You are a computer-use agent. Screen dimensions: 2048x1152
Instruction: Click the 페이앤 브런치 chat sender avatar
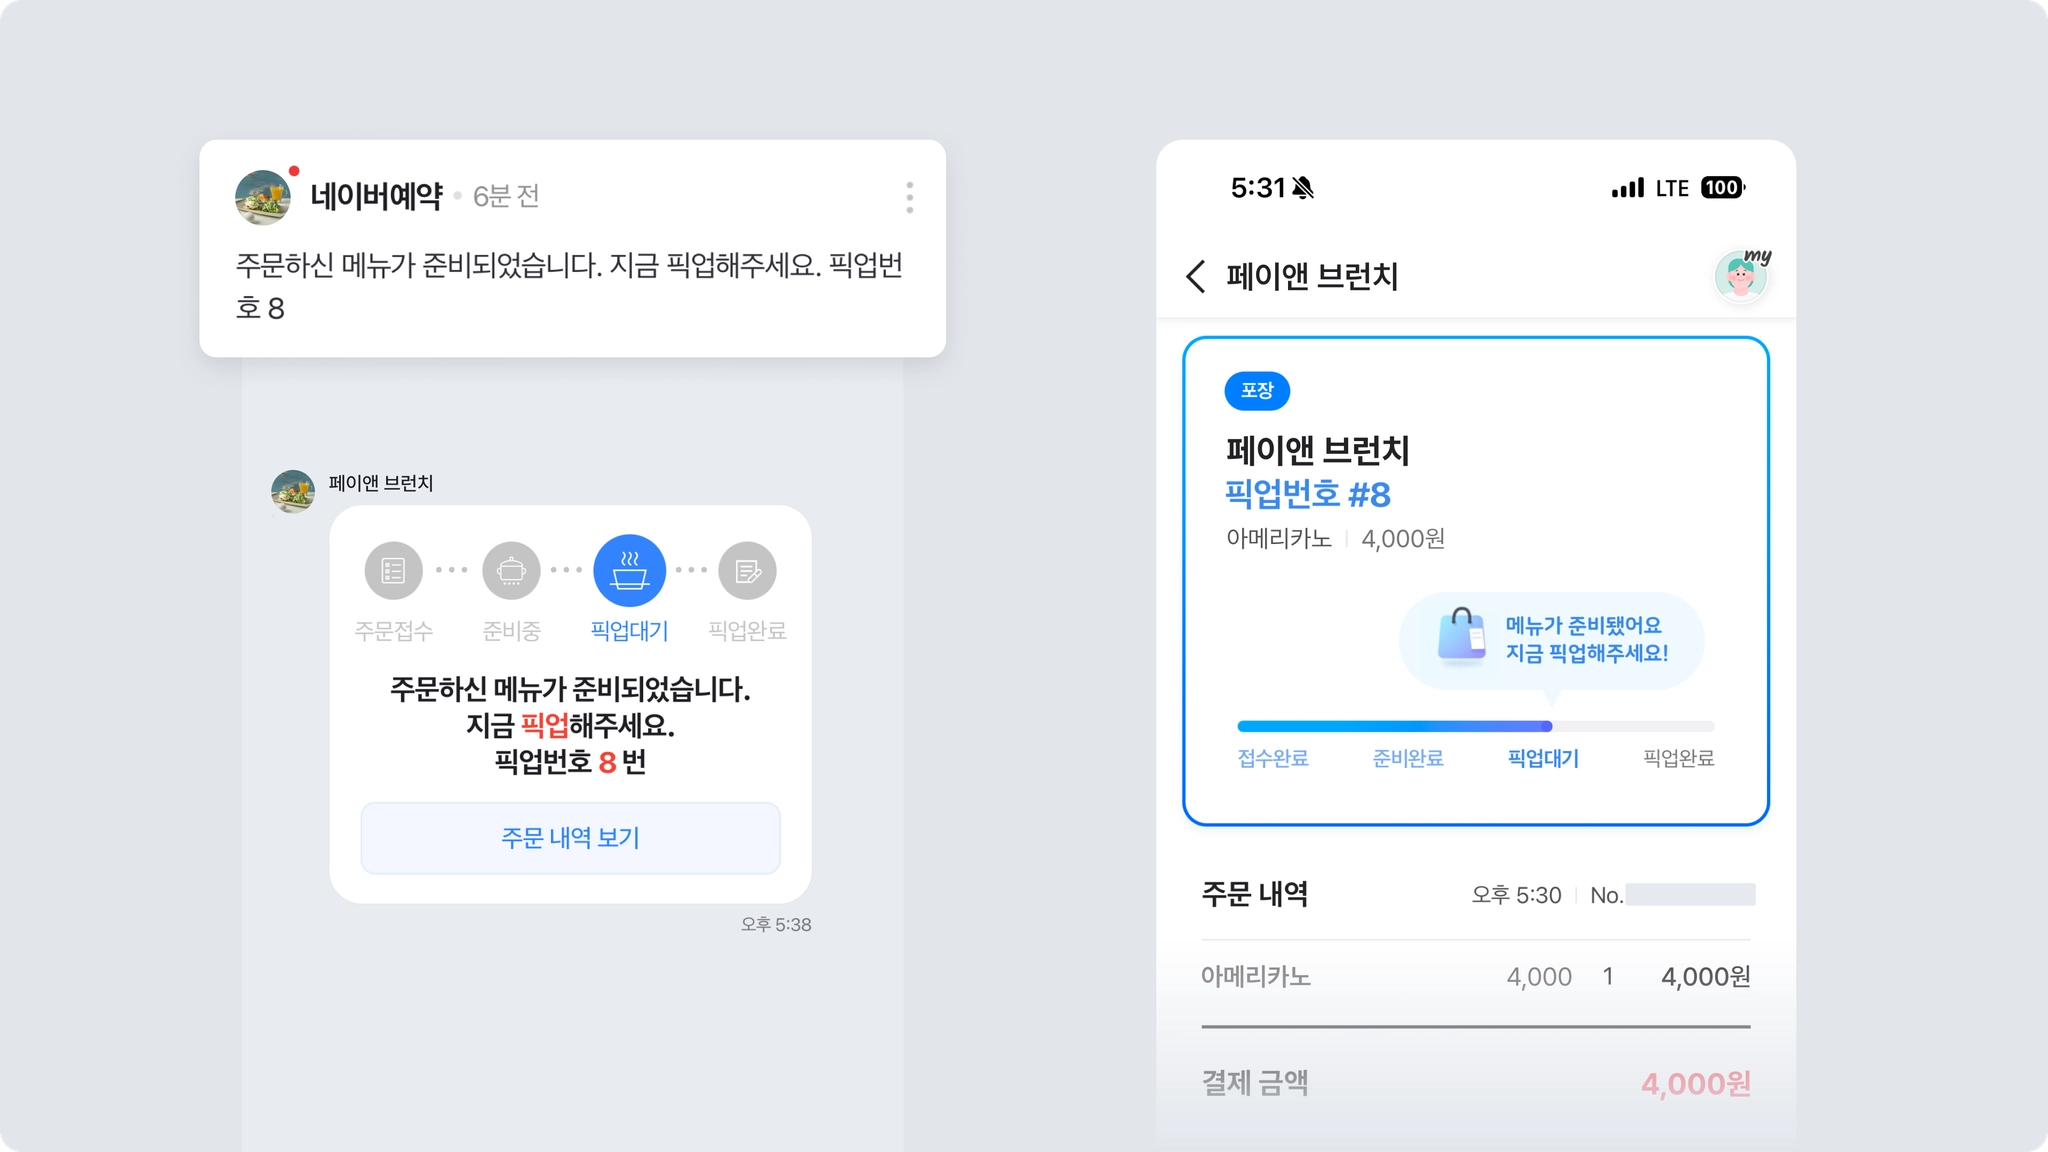pyautogui.click(x=293, y=492)
